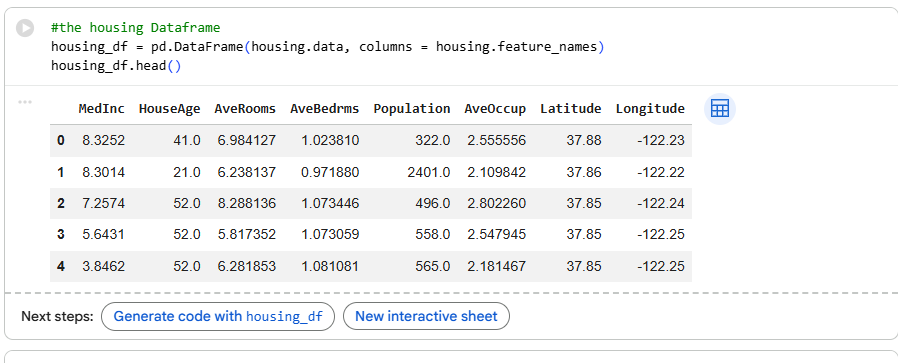This screenshot has height=363, width=898.
Task: Run the housing DataFrame code cell
Action: (25, 27)
